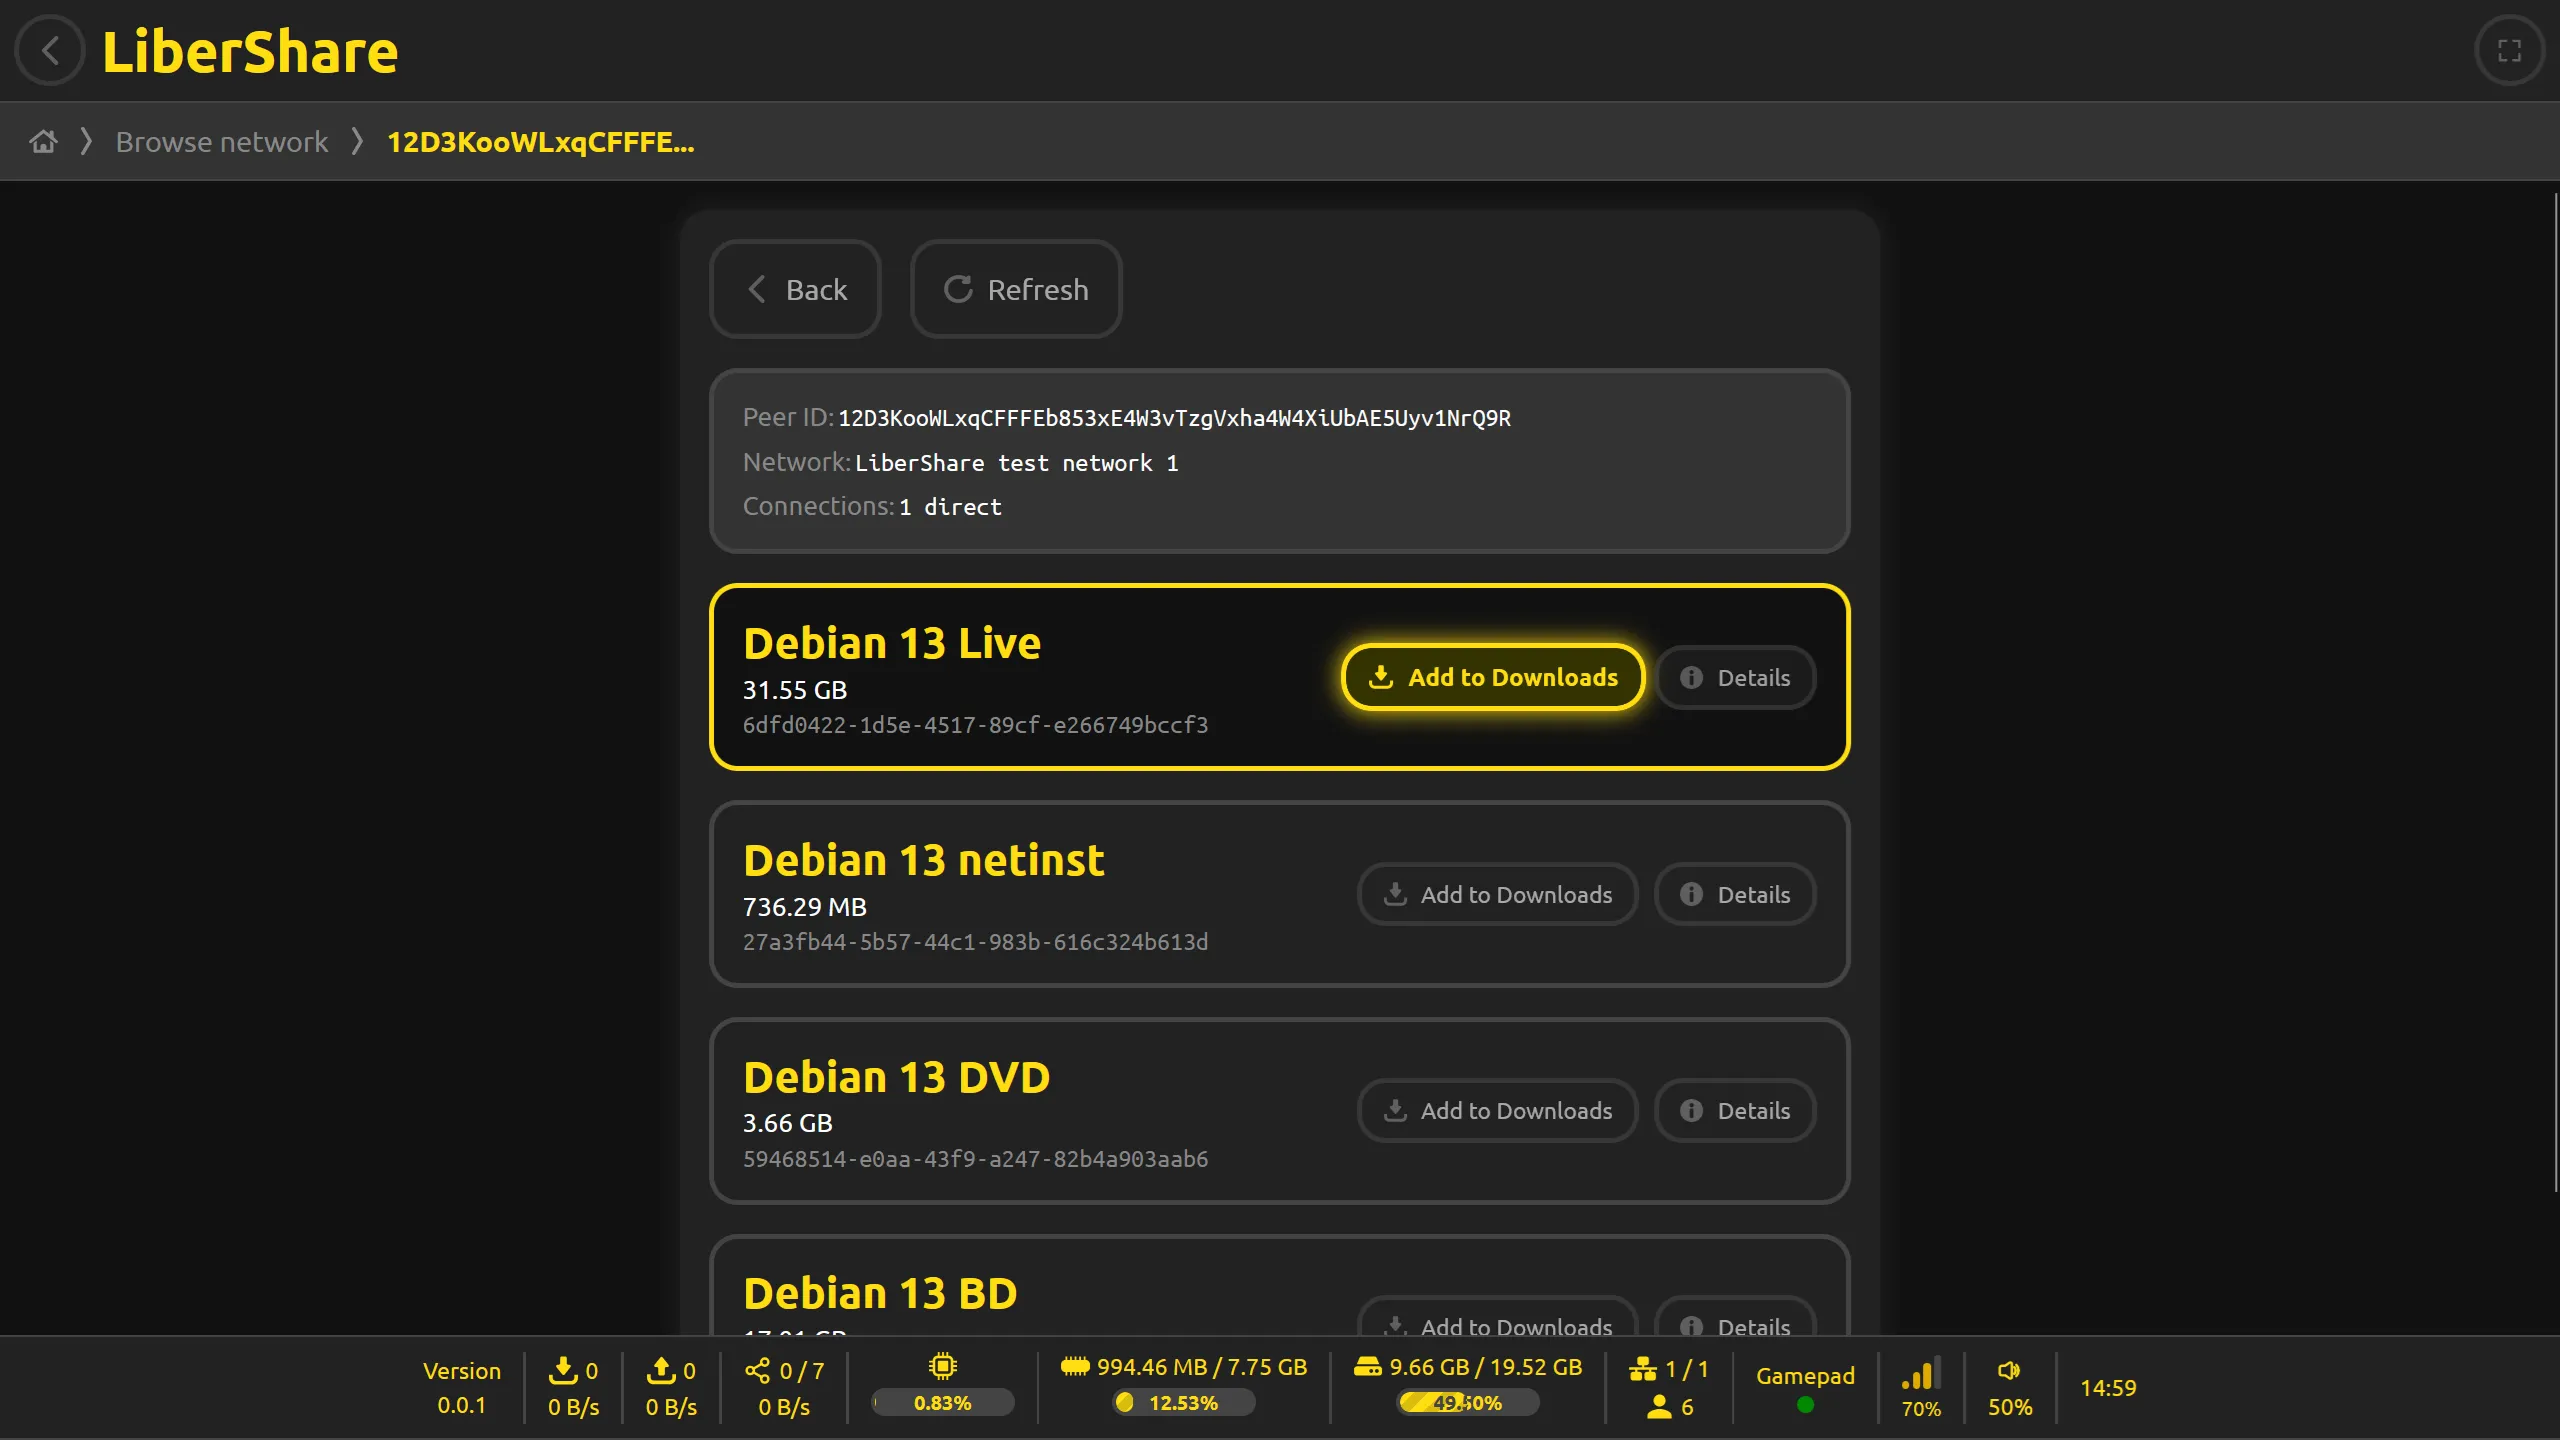The height and width of the screenshot is (1440, 2560).
Task: Select the Debian 13 DVD title
Action: (x=897, y=1077)
